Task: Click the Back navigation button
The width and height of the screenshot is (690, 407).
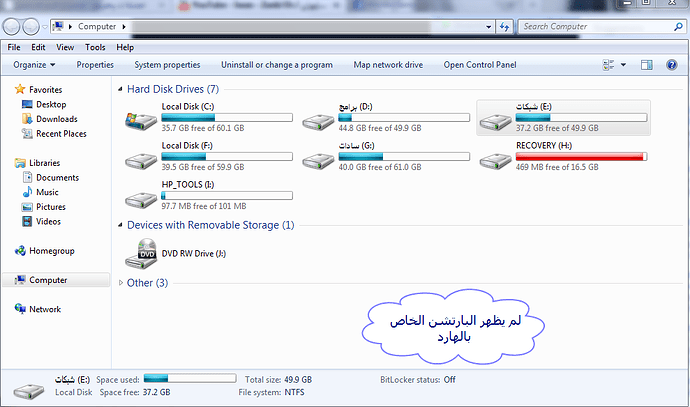Action: (11, 27)
